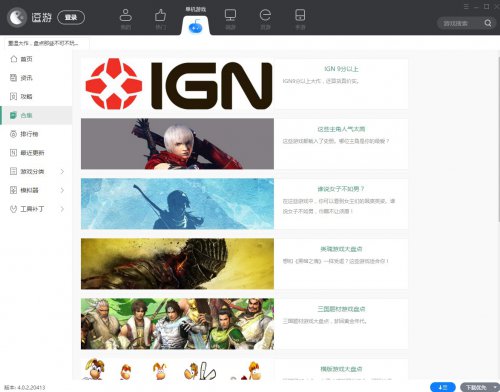Screen dimensions: 500x392
Task: Click the magnifier search icon
Action: pos(488,23)
